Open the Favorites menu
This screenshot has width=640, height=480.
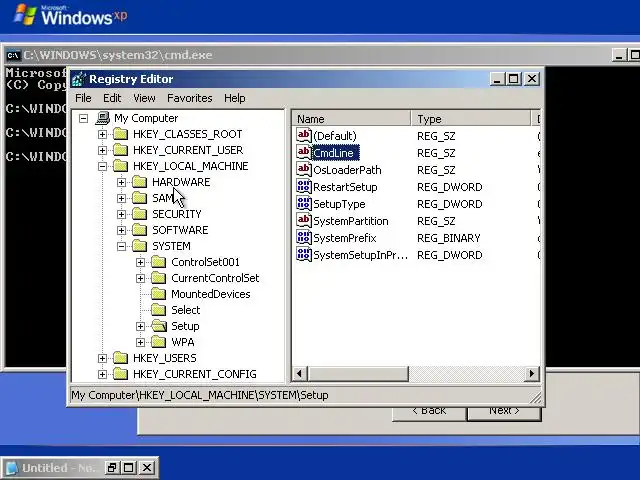[x=190, y=98]
